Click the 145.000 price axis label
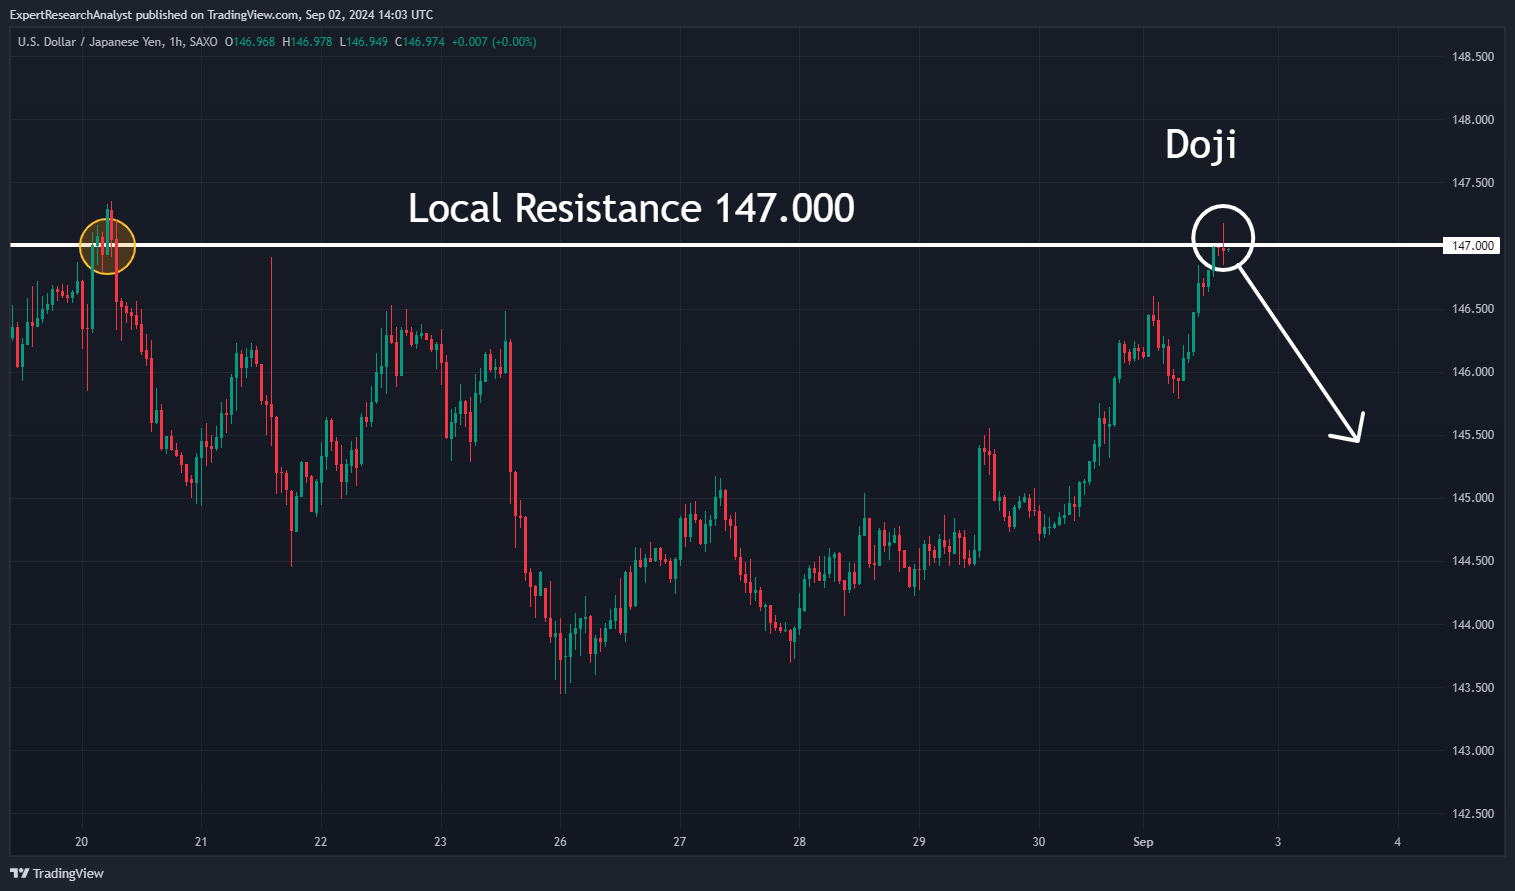Screen dimensions: 1515x891 click(1472, 498)
